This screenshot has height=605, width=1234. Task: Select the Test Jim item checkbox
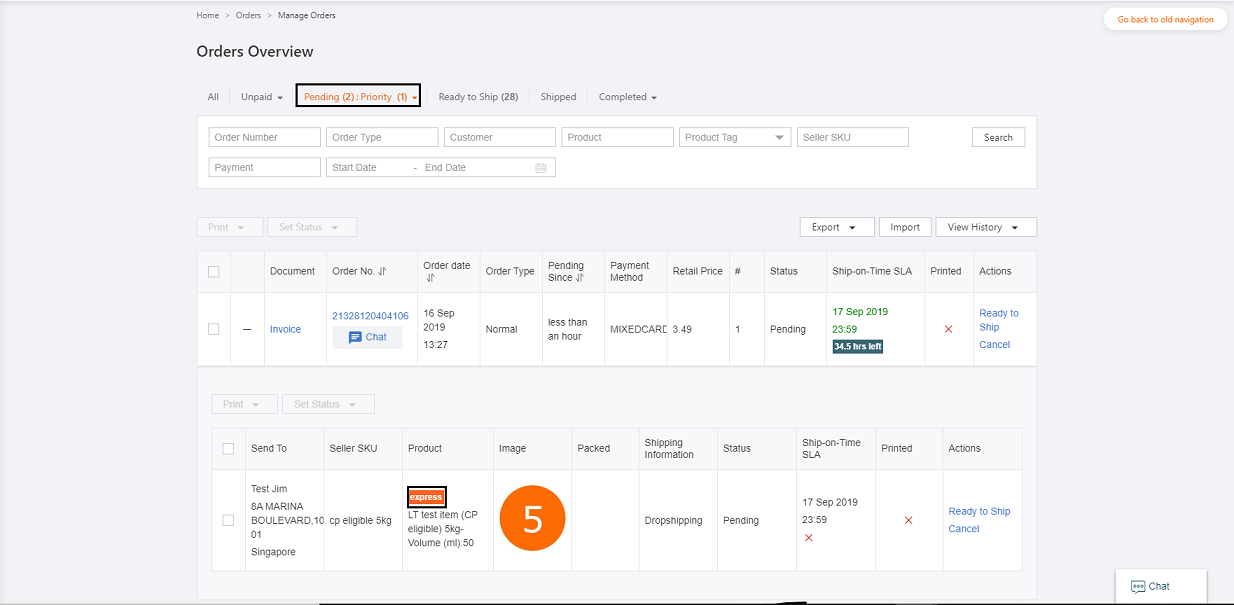pyautogui.click(x=228, y=520)
